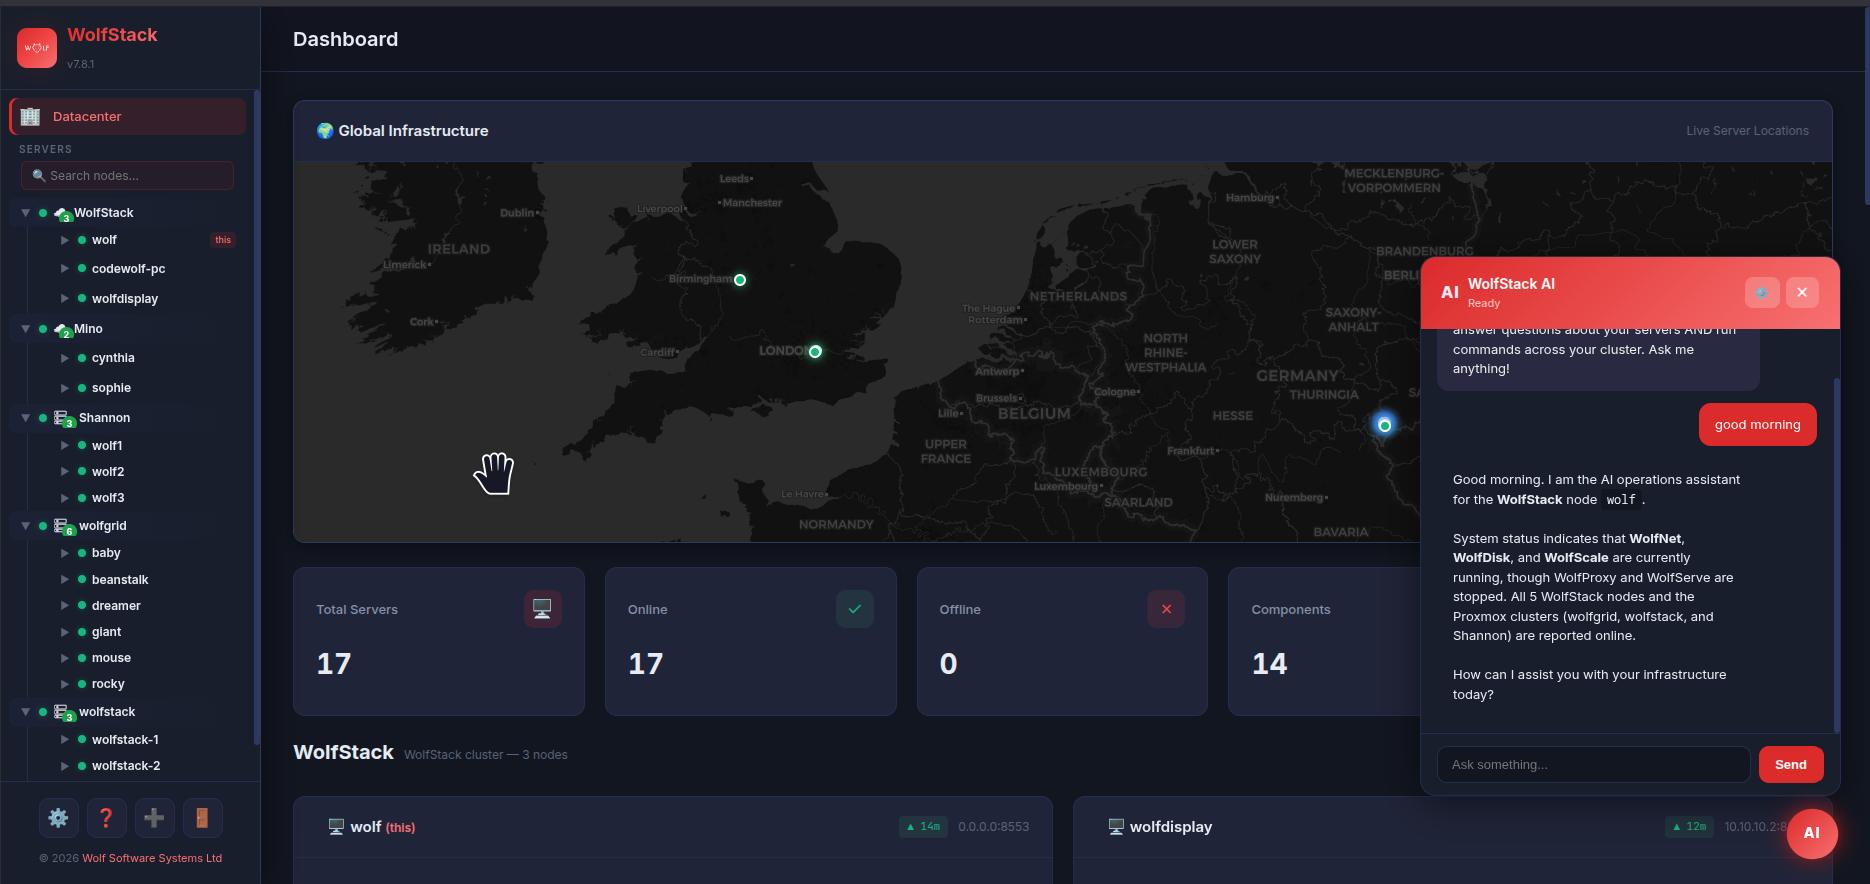Click the floating AI chat bubble
This screenshot has width=1870, height=884.
pos(1812,833)
